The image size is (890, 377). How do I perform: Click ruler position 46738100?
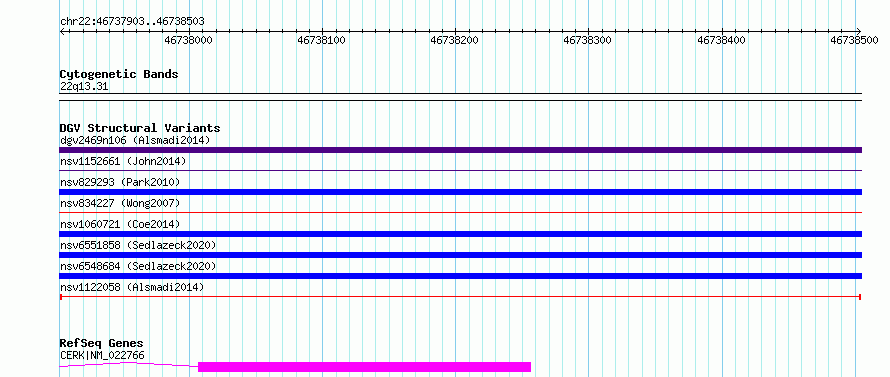click(322, 40)
